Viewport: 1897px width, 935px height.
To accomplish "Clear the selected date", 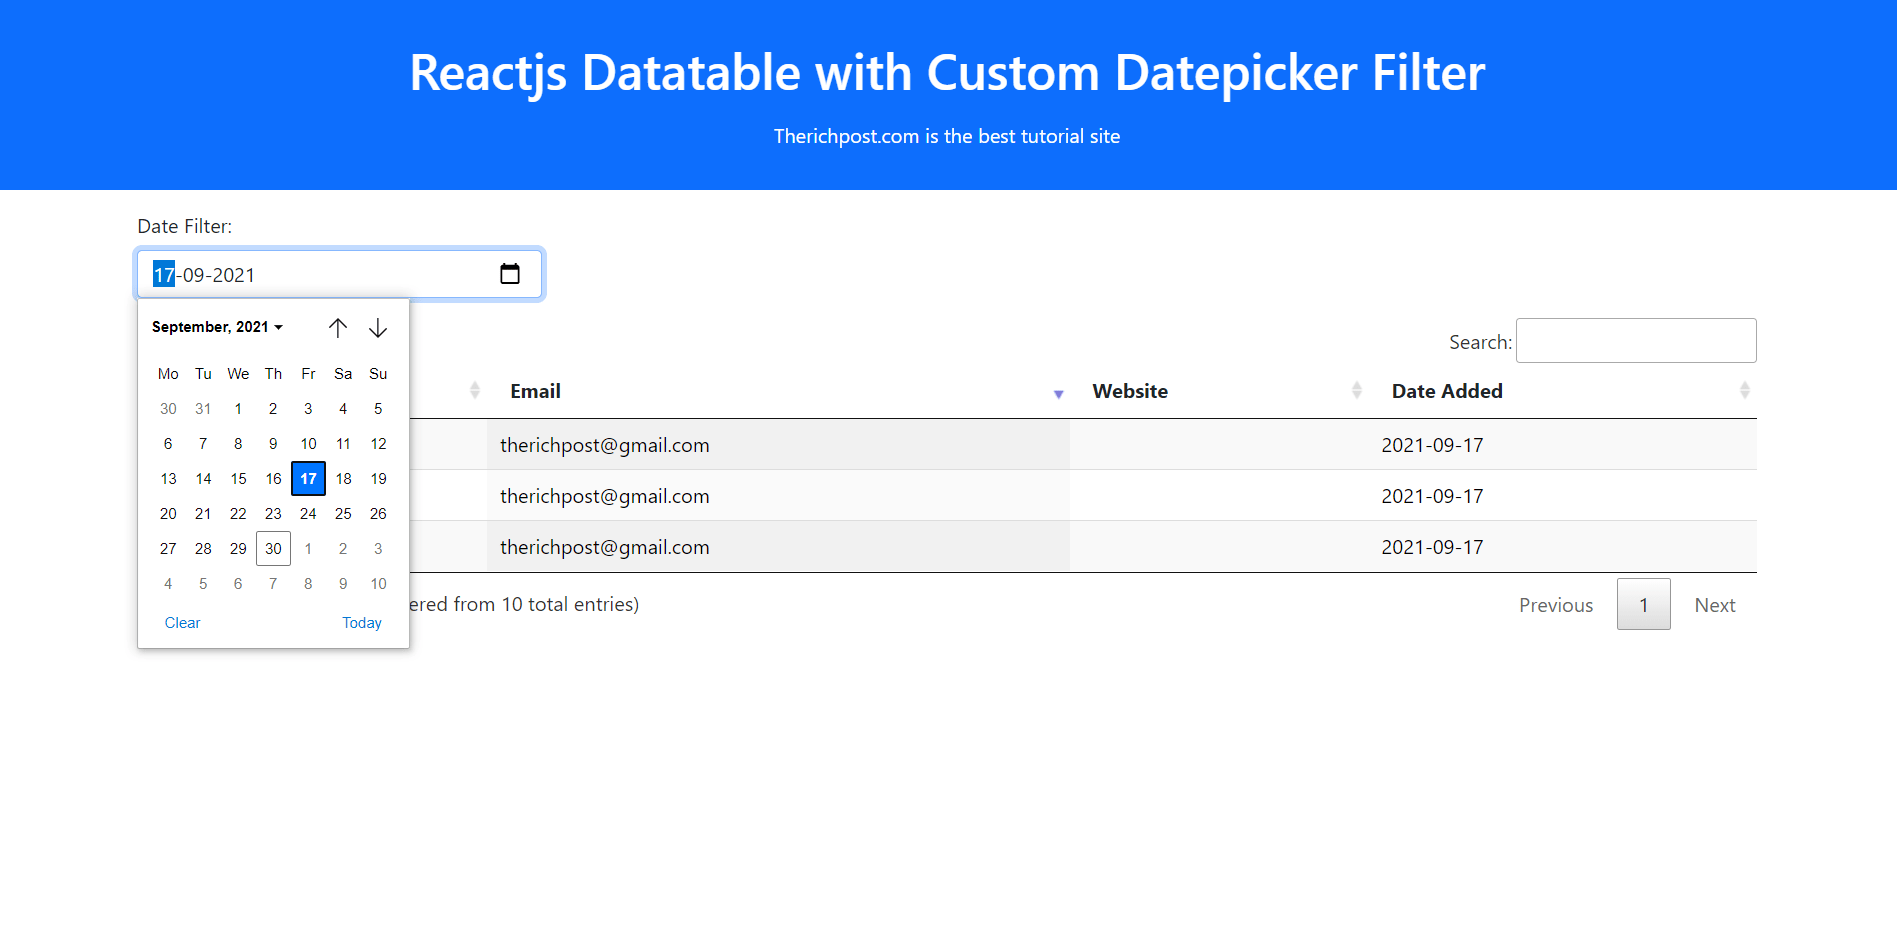I will [182, 623].
